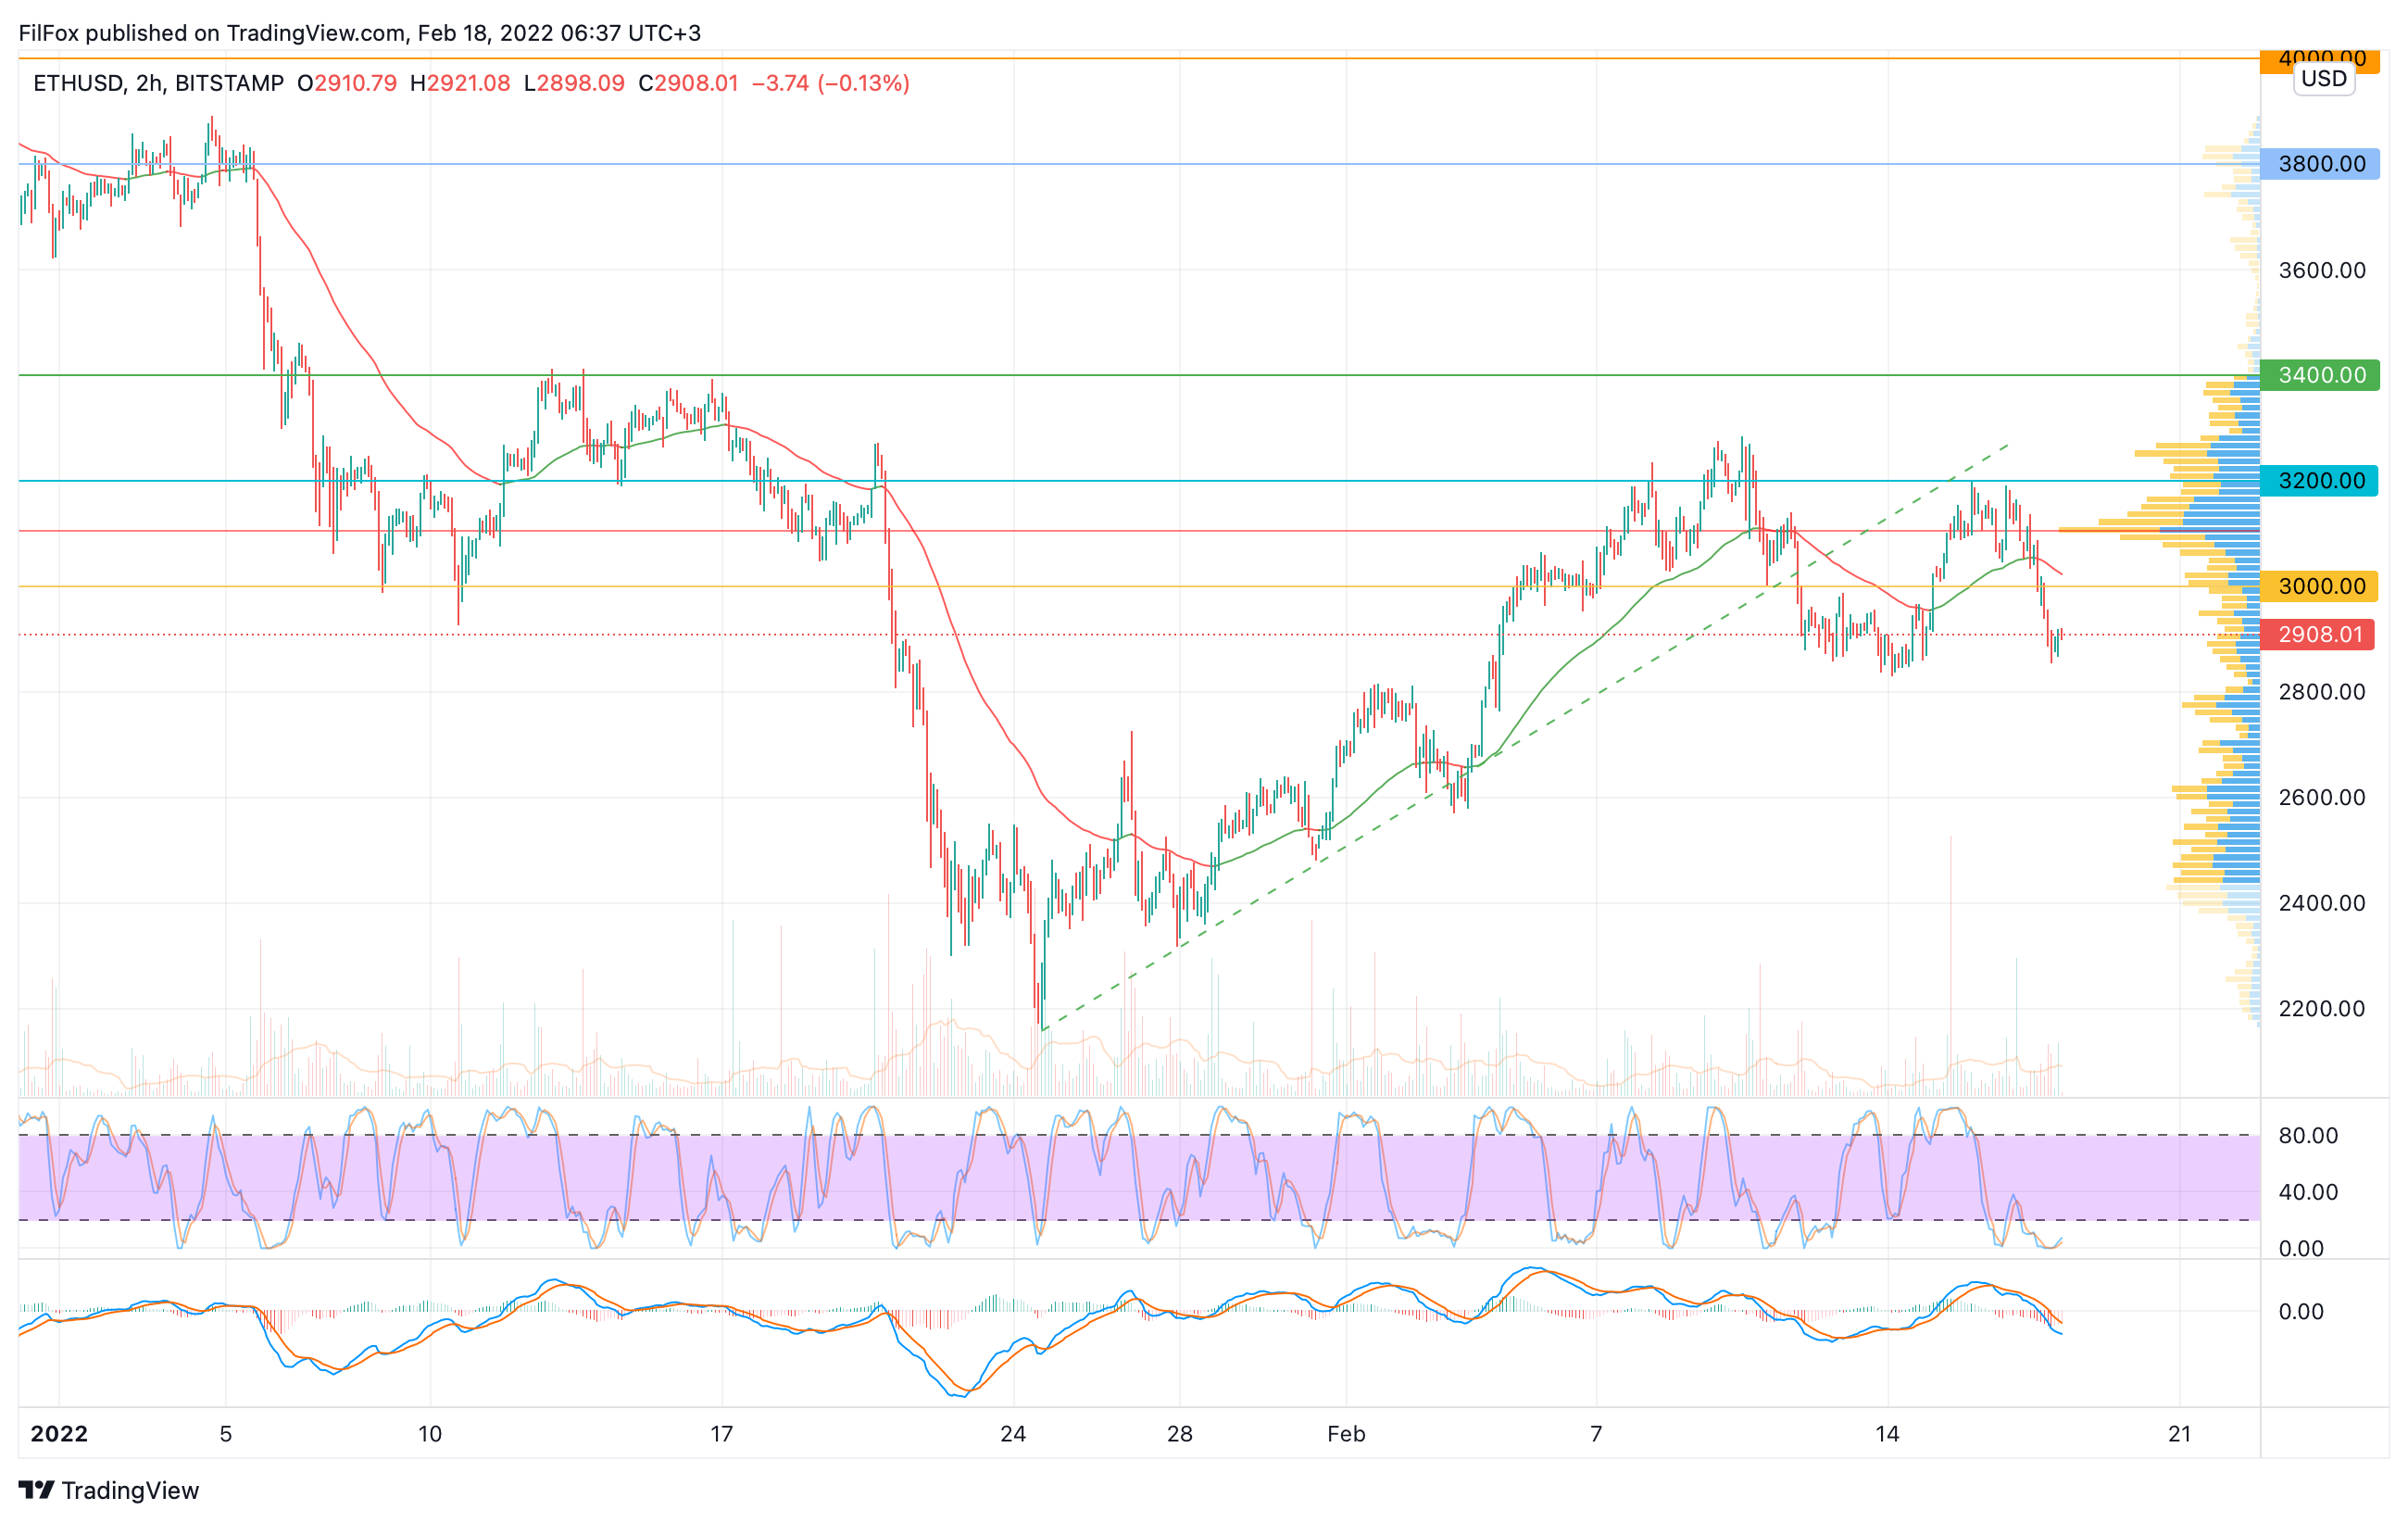Click the 24 date label on the time axis
The width and height of the screenshot is (2408, 1523).
coord(1013,1434)
